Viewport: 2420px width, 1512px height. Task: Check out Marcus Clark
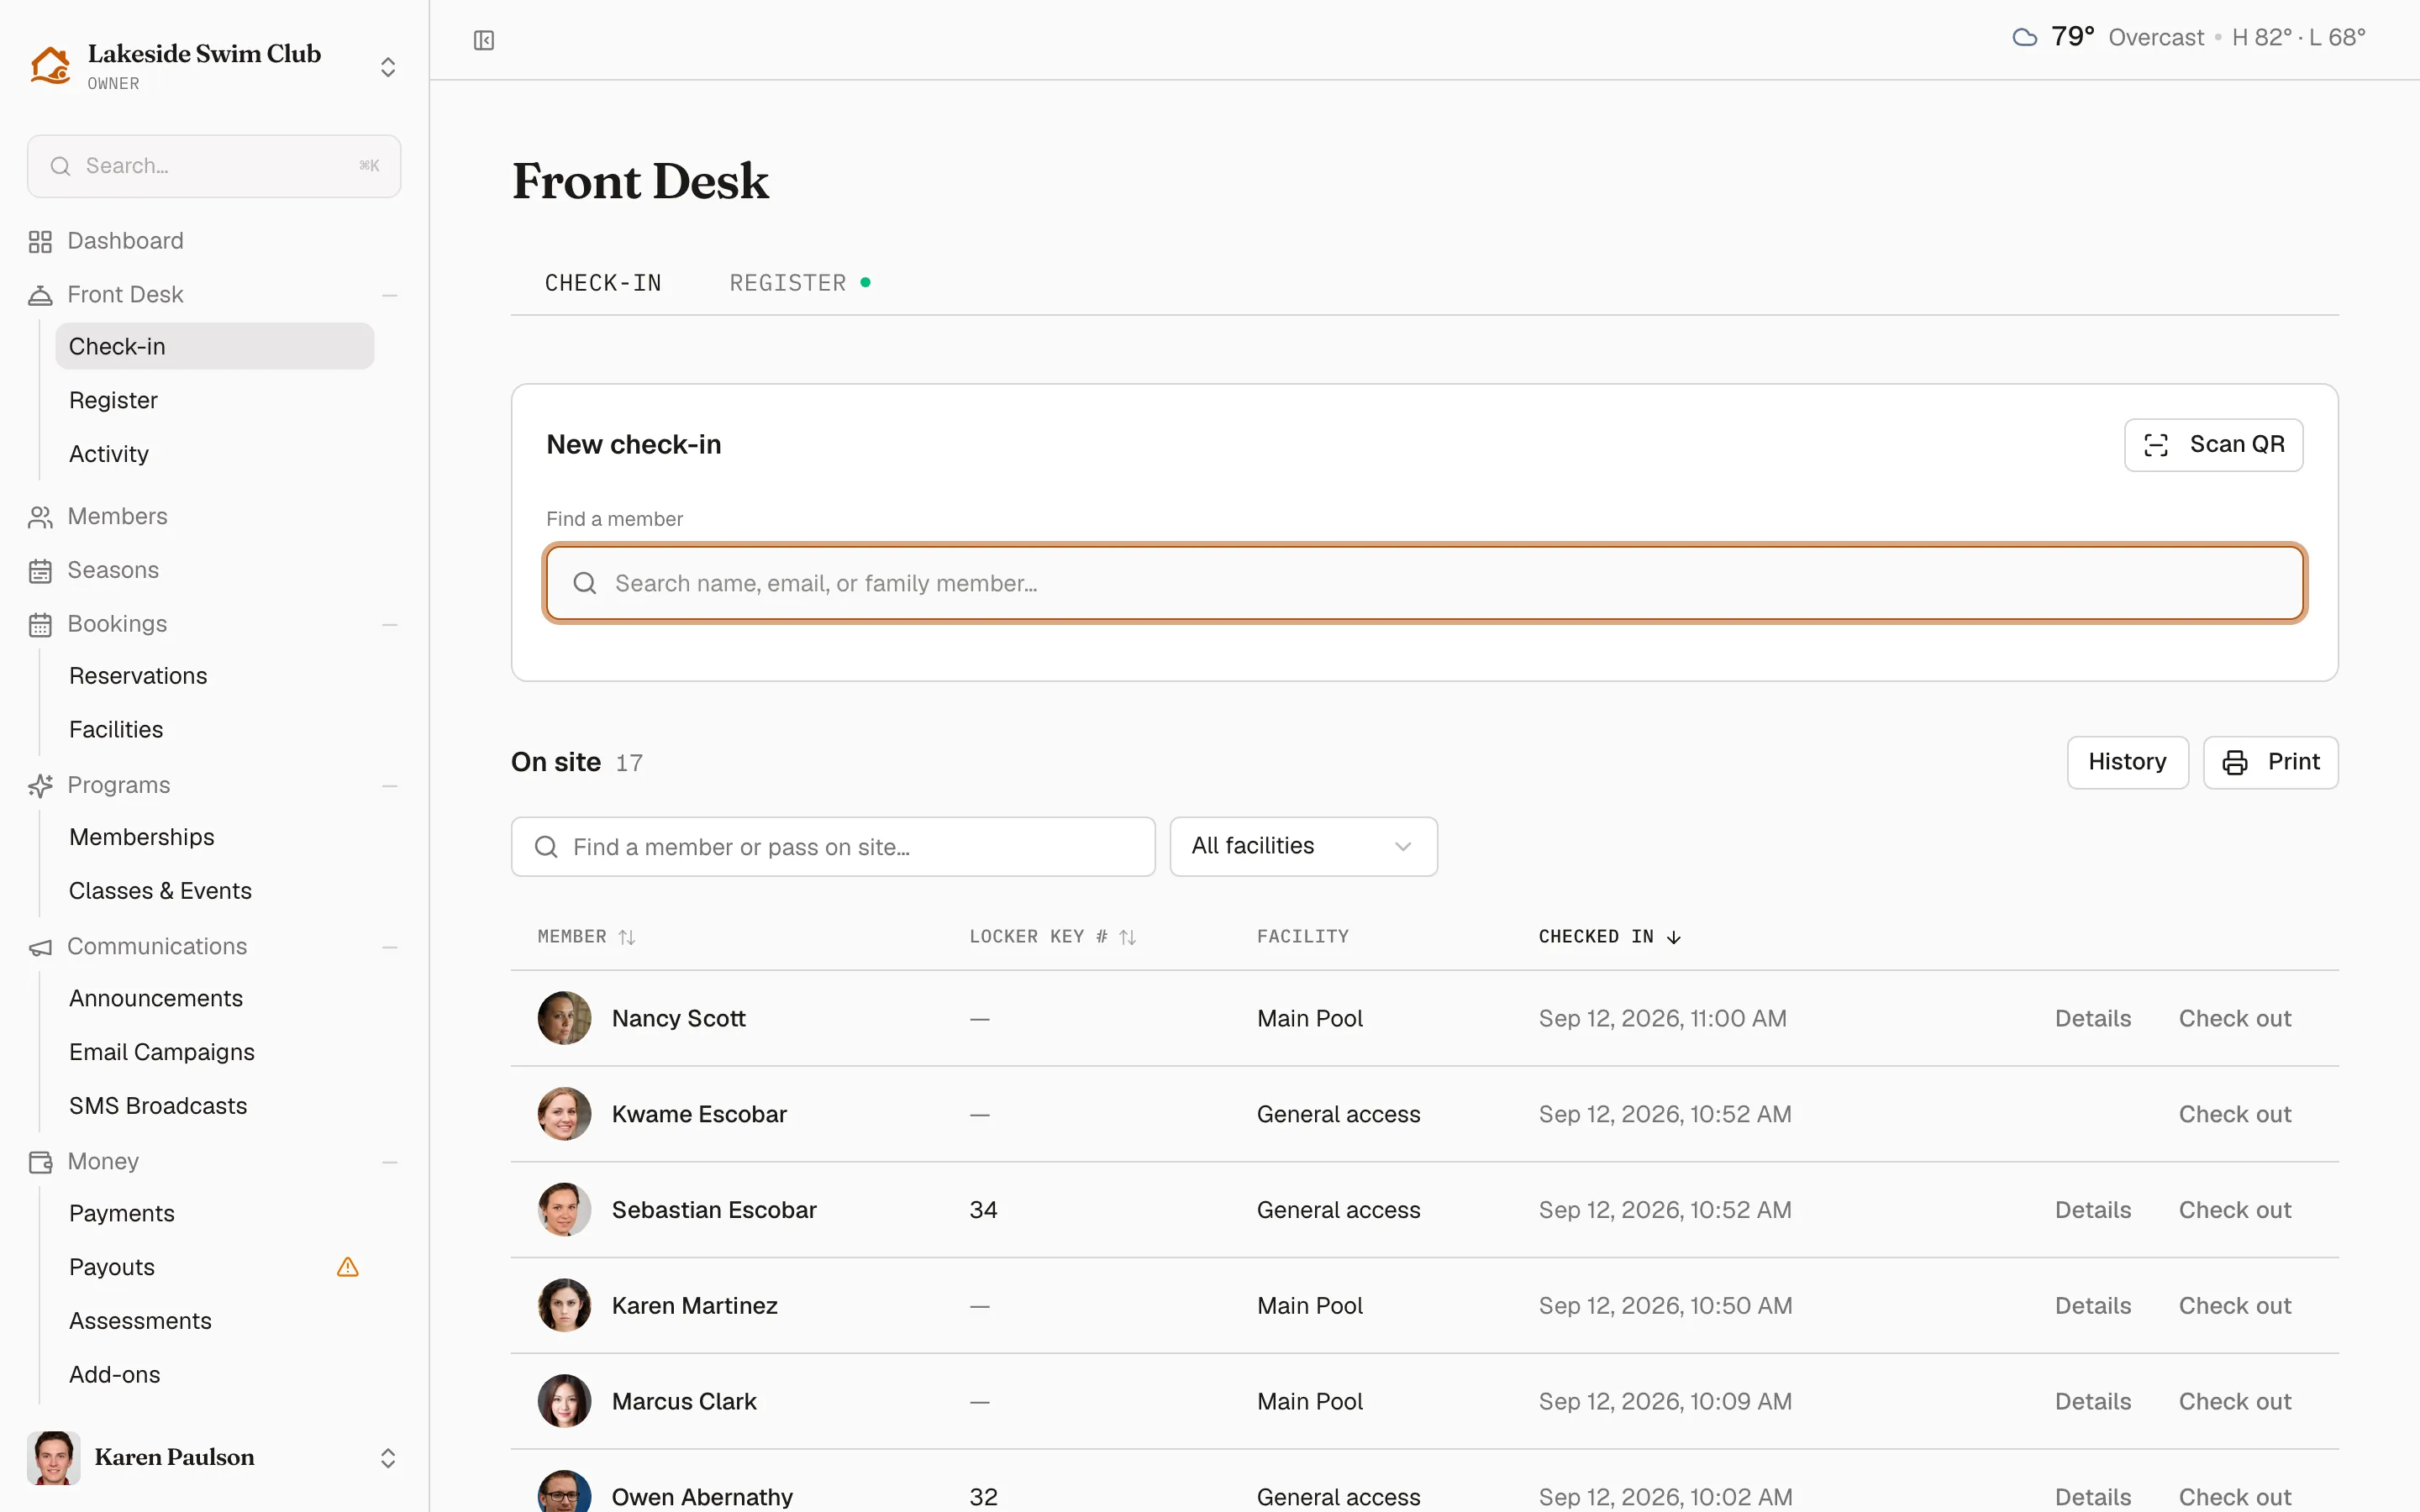(2234, 1402)
